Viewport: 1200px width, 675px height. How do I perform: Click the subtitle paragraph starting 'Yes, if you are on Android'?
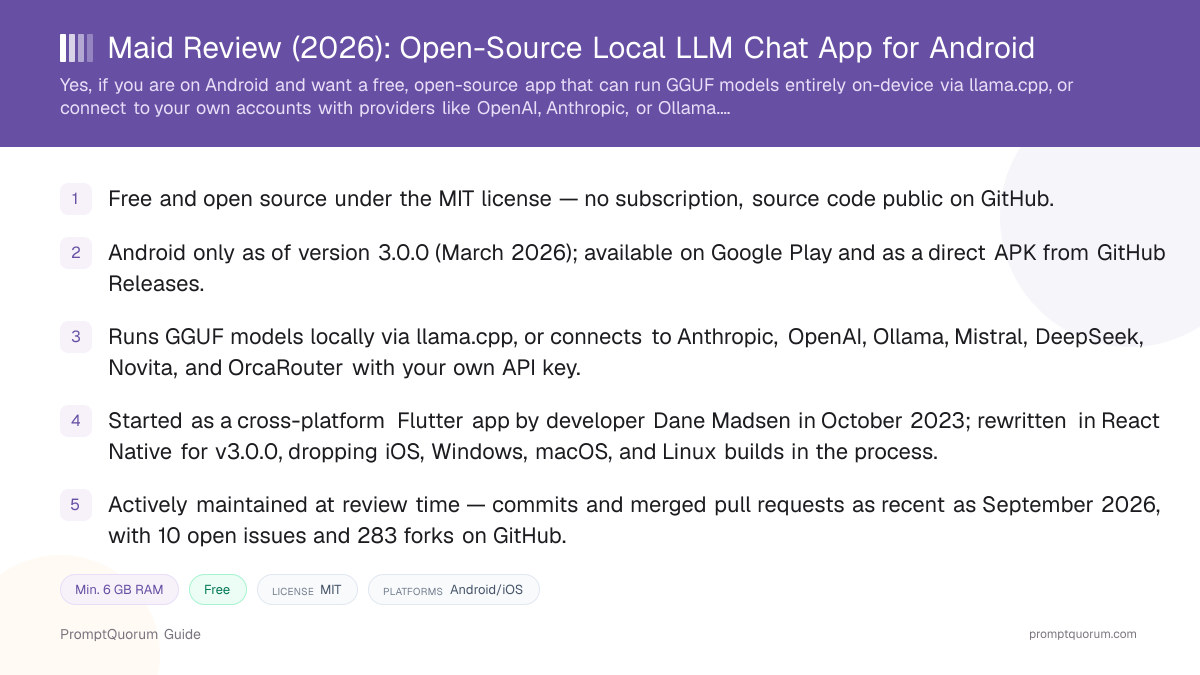pyautogui.click(x=566, y=97)
